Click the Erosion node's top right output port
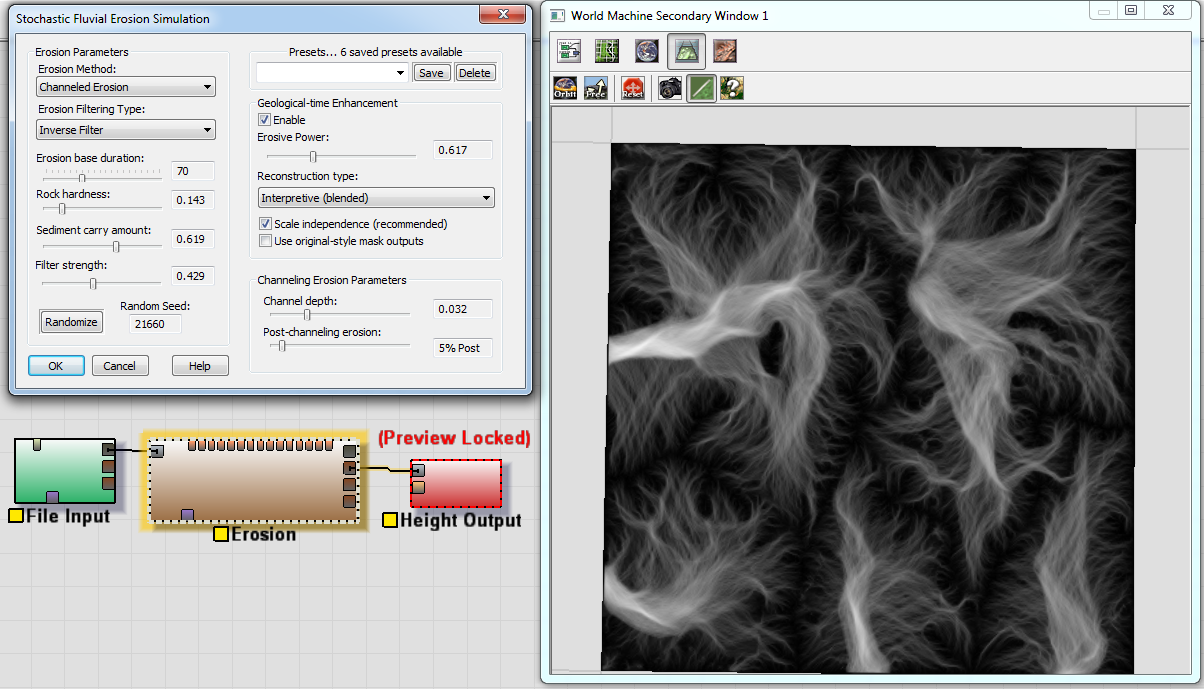Viewport: 1204px width, 689px height. click(349, 451)
